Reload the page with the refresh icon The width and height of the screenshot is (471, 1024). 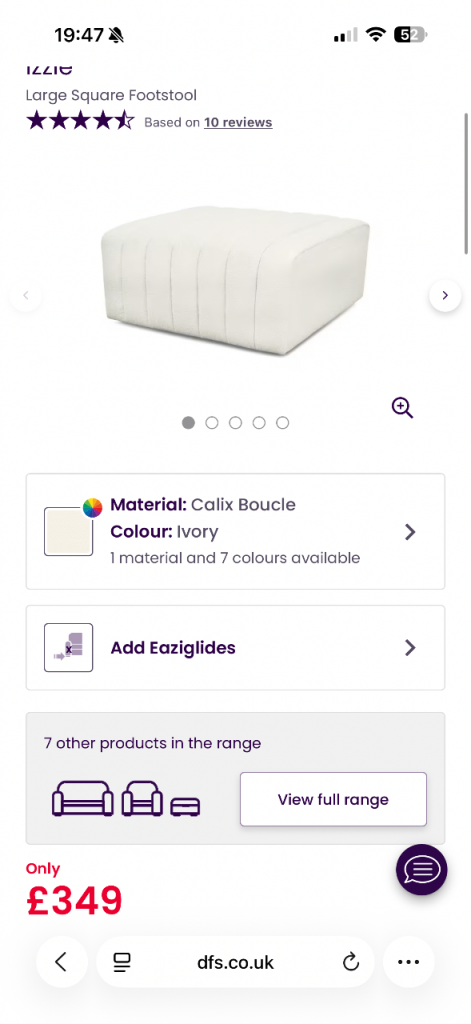click(x=351, y=962)
